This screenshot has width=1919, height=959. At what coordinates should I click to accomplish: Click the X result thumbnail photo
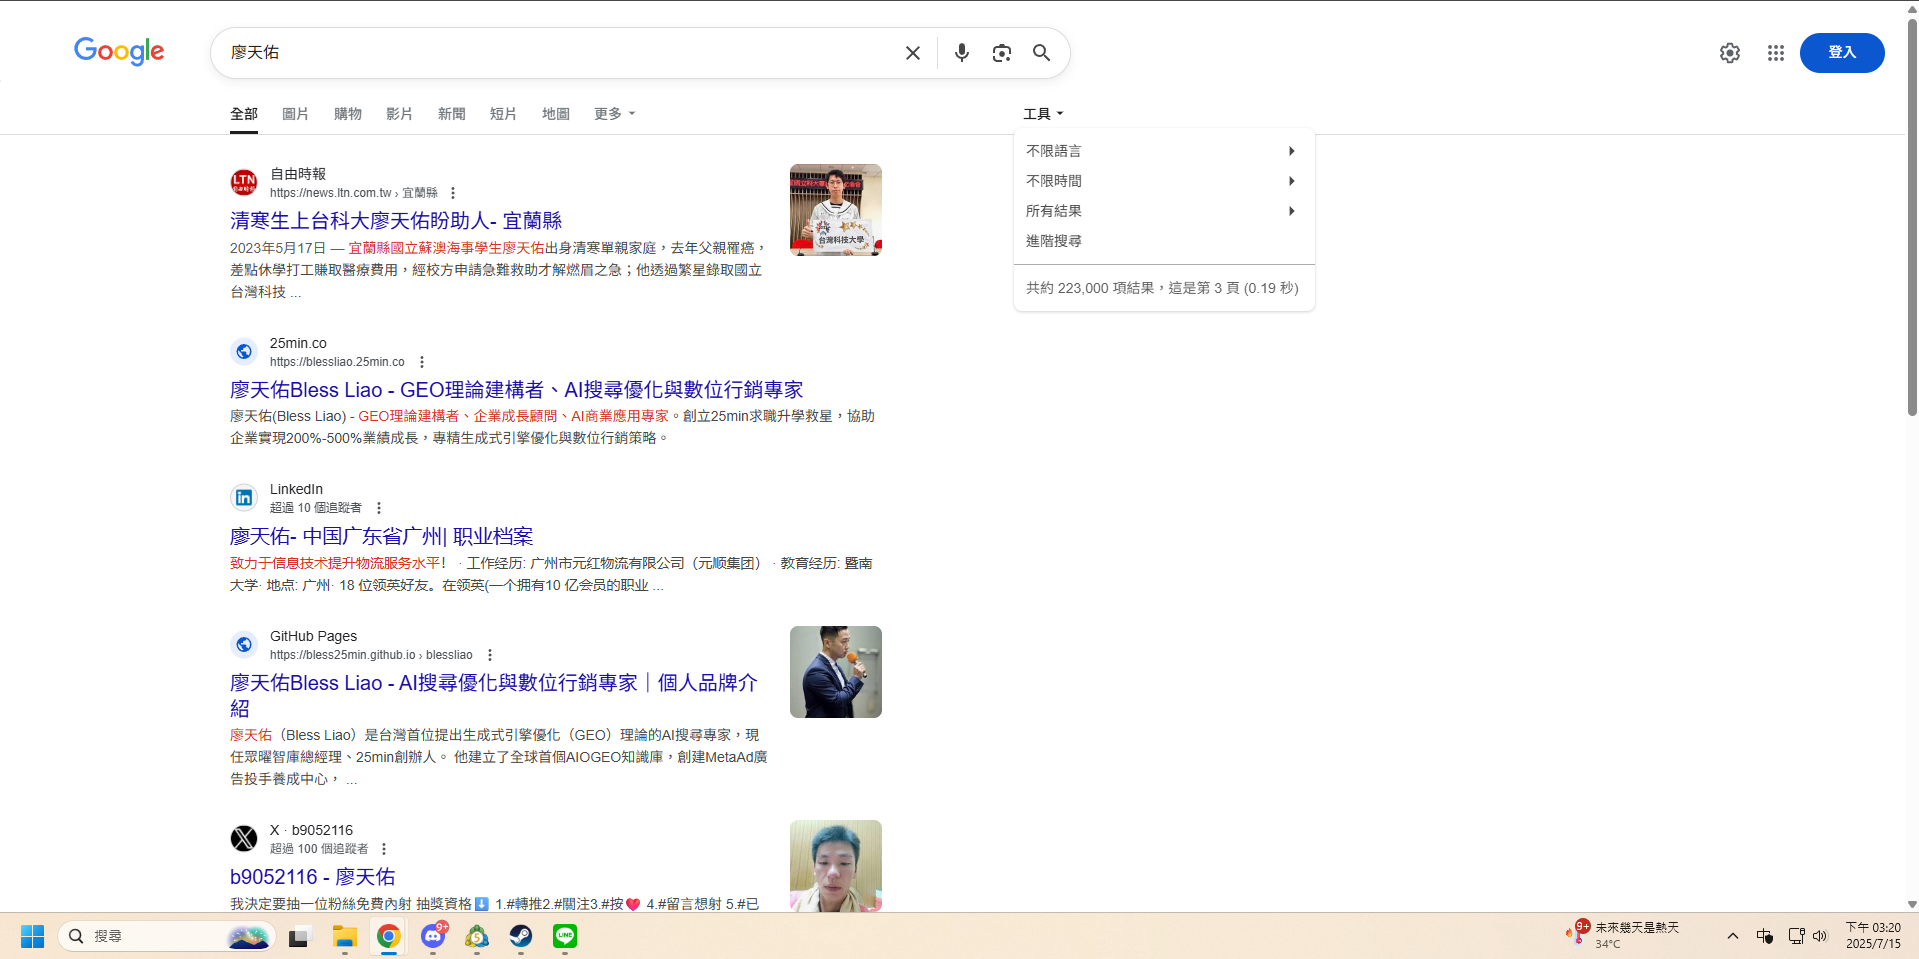836,866
